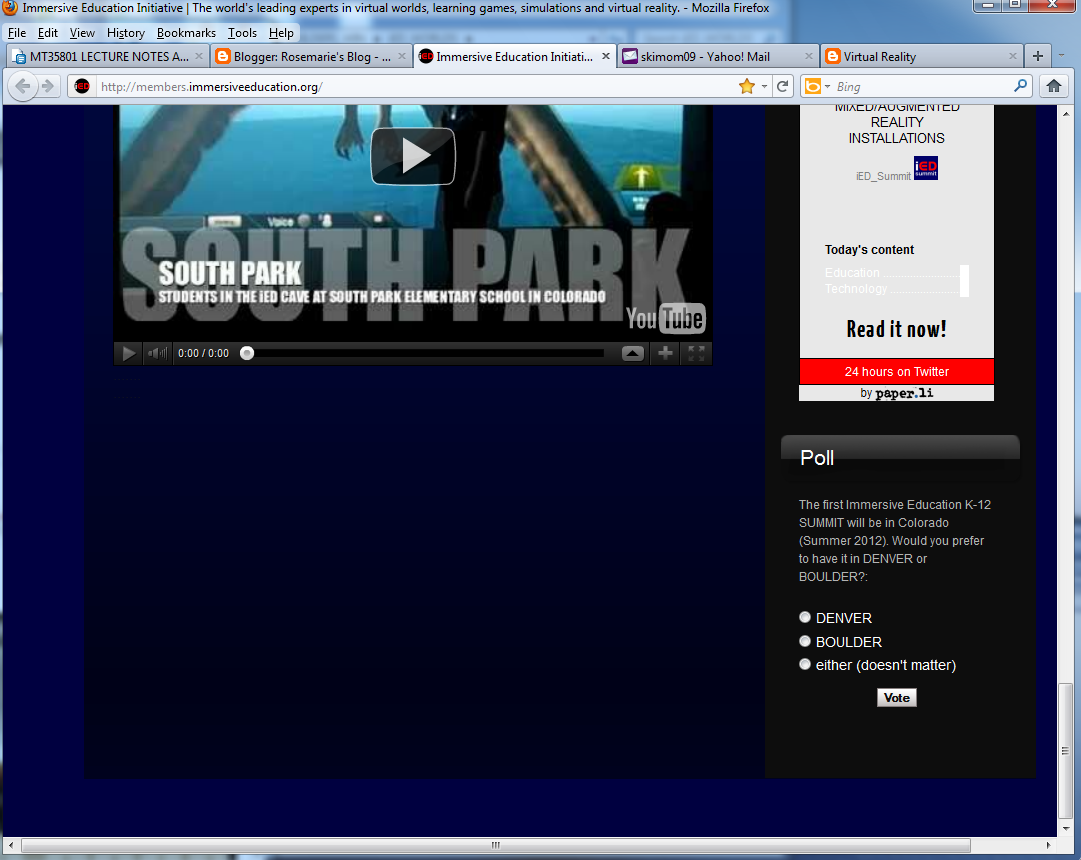Click the scroll right arrow of horizontal scrollbar
The image size is (1081, 860).
(1048, 845)
